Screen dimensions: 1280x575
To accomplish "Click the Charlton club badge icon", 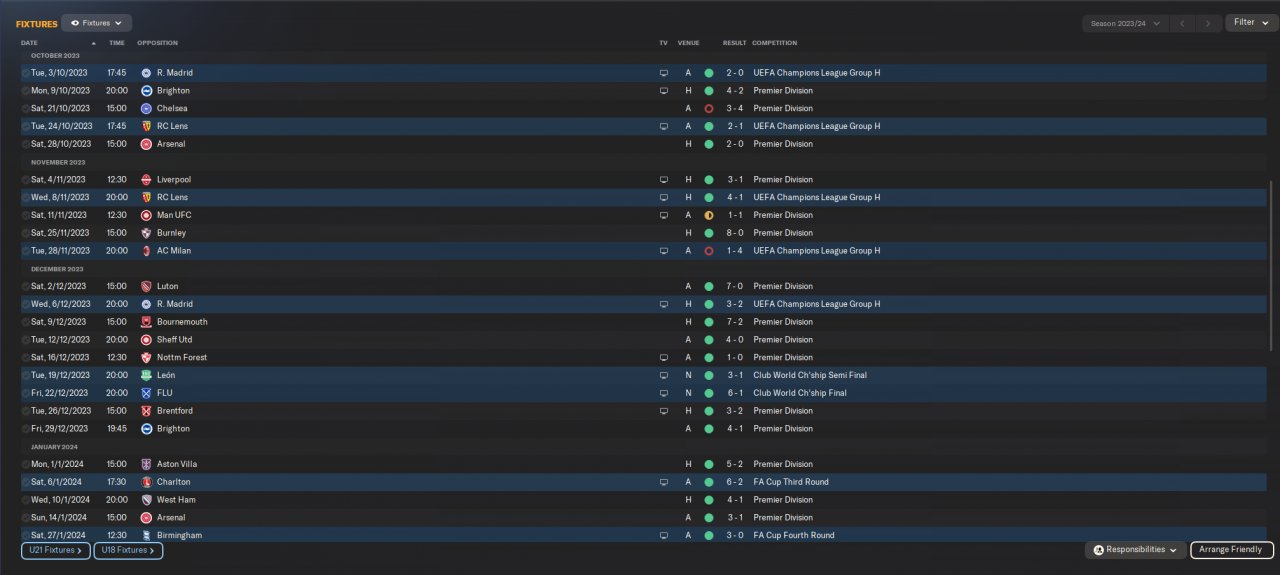I will pos(146,482).
